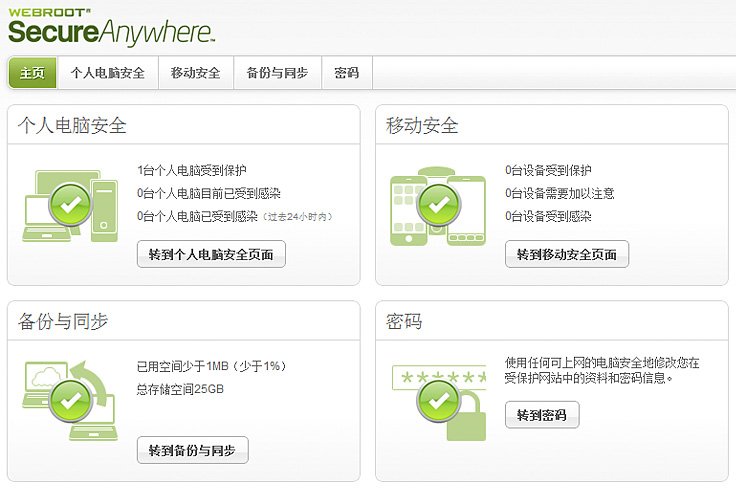Click the text 0台个人电脑目前已受到感染
This screenshot has height=495, width=737.
pyautogui.click(x=209, y=193)
